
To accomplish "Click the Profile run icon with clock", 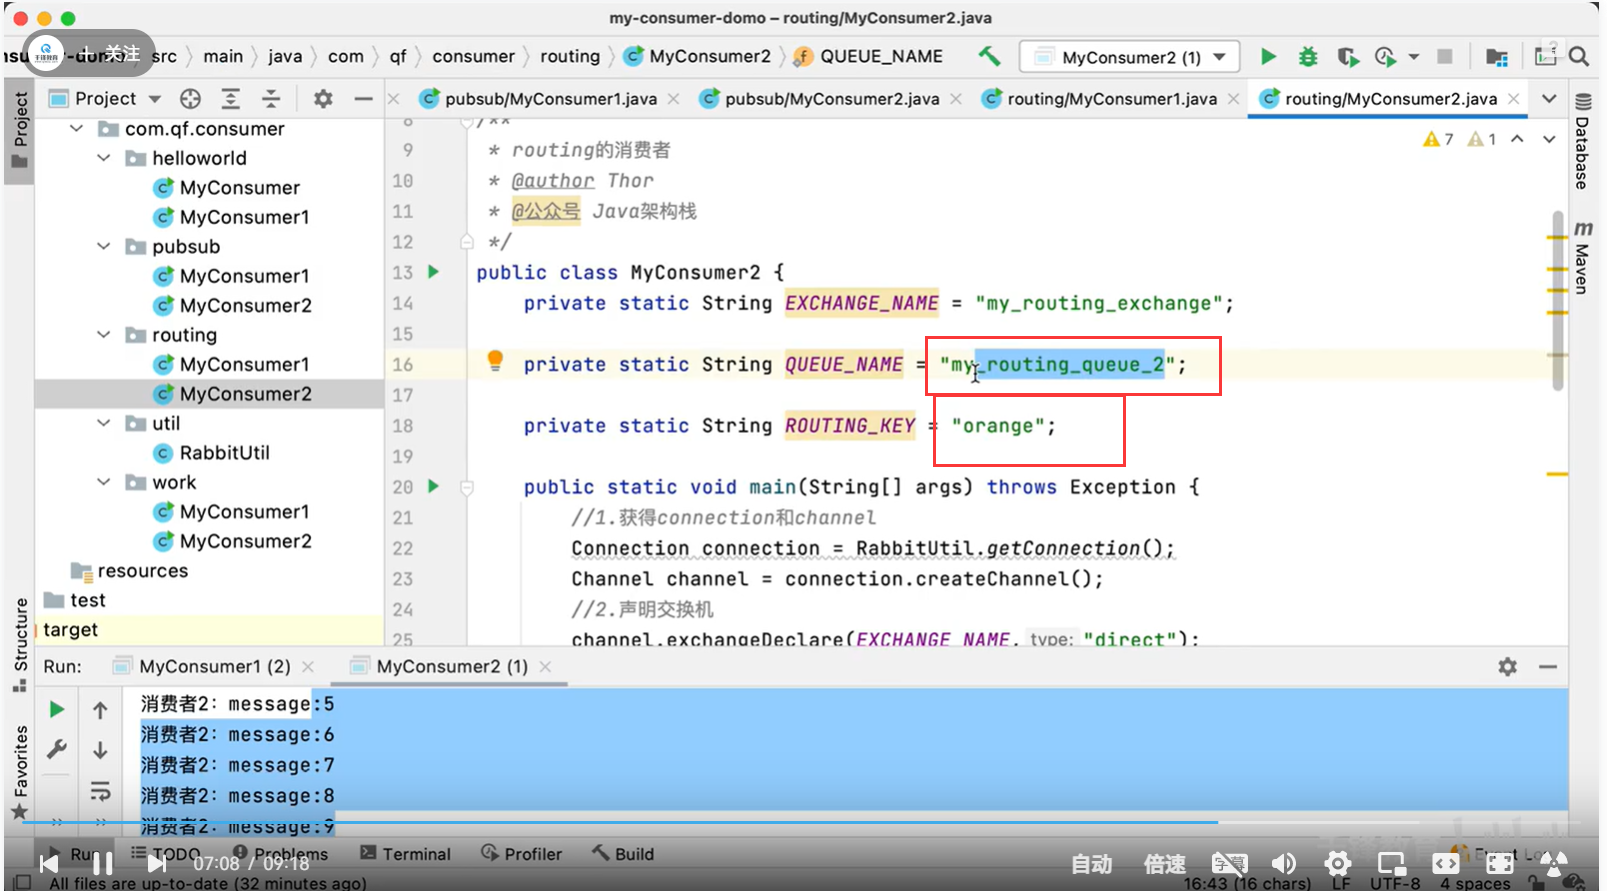I will 1385,57.
